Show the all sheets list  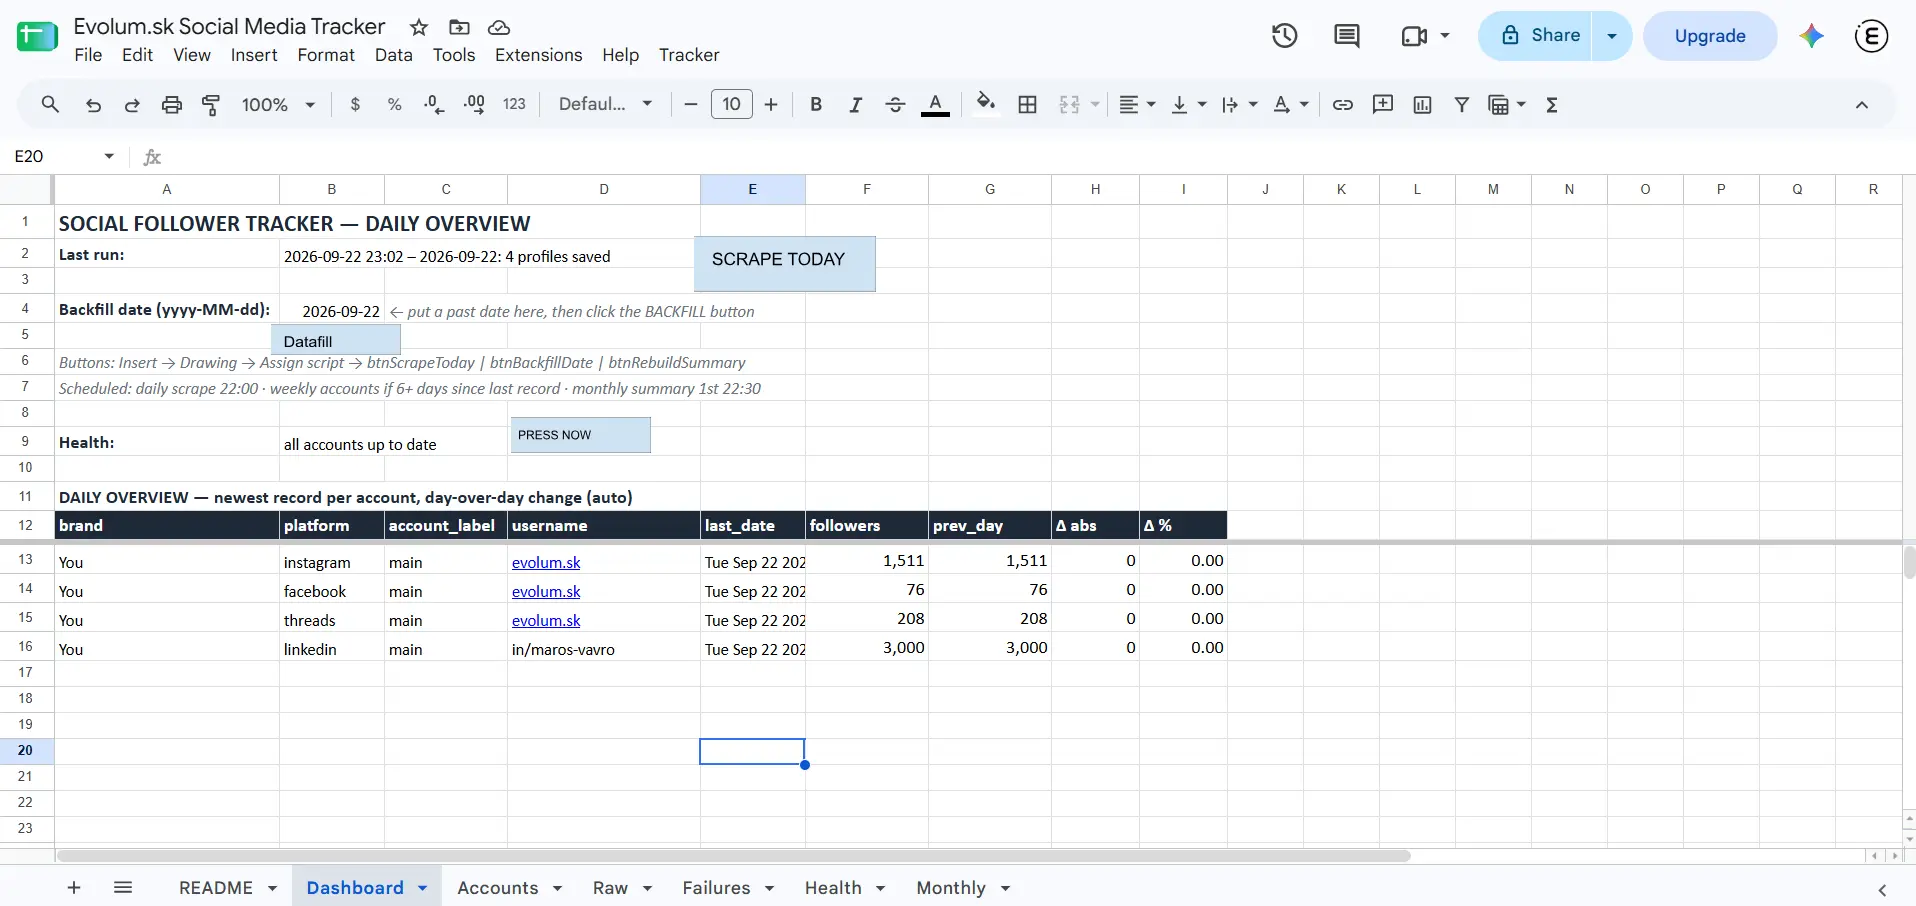click(x=123, y=888)
